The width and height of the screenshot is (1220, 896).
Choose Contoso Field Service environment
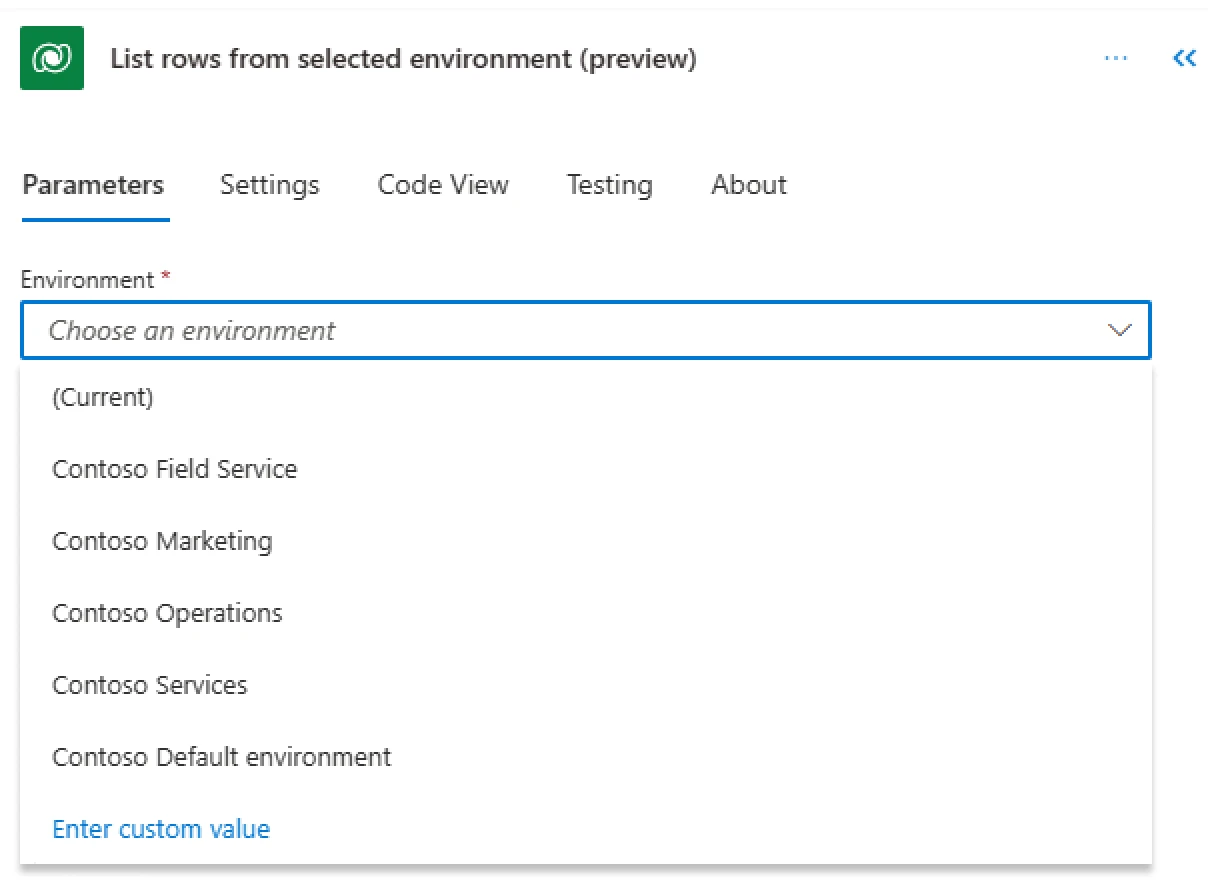(x=175, y=469)
